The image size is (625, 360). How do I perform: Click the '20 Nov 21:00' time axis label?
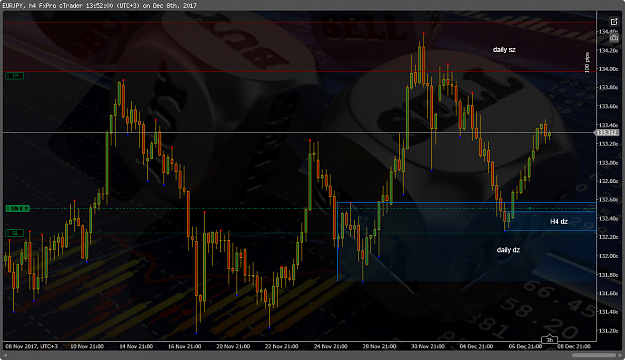click(x=233, y=346)
